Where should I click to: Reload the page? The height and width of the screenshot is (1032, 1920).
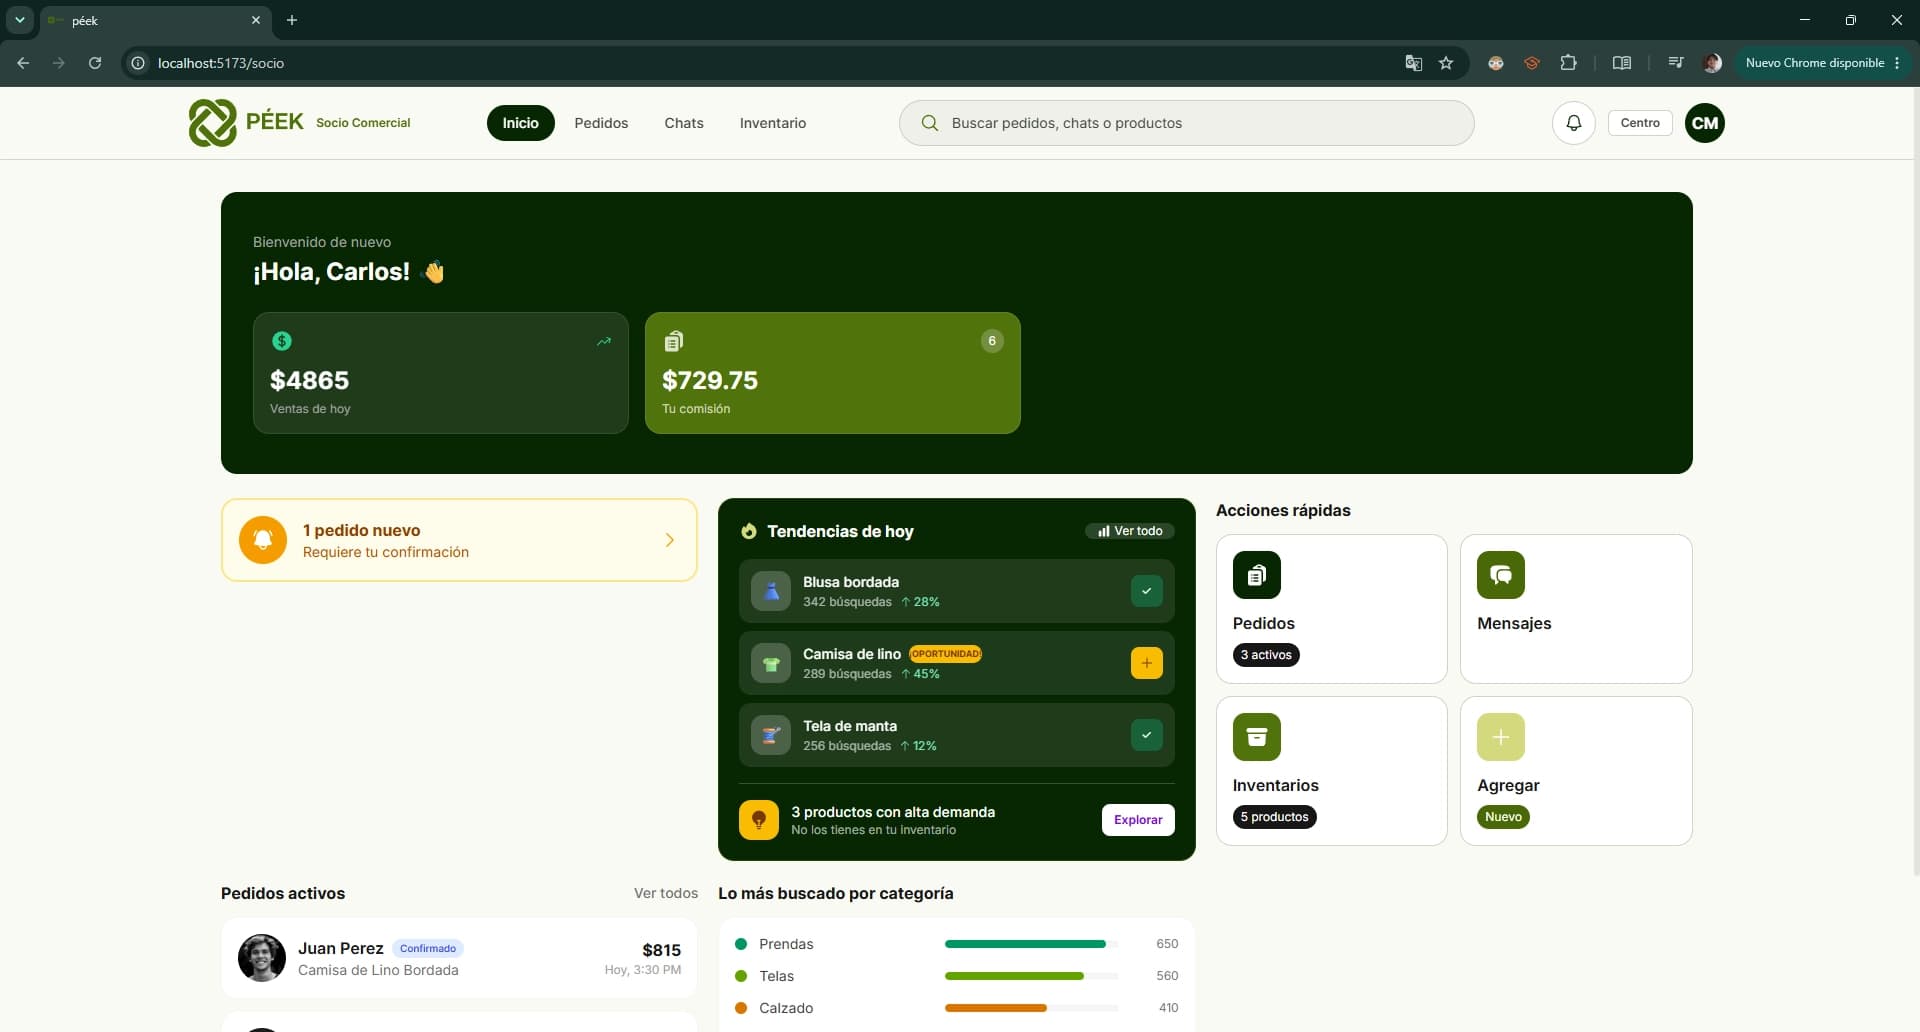pos(95,63)
